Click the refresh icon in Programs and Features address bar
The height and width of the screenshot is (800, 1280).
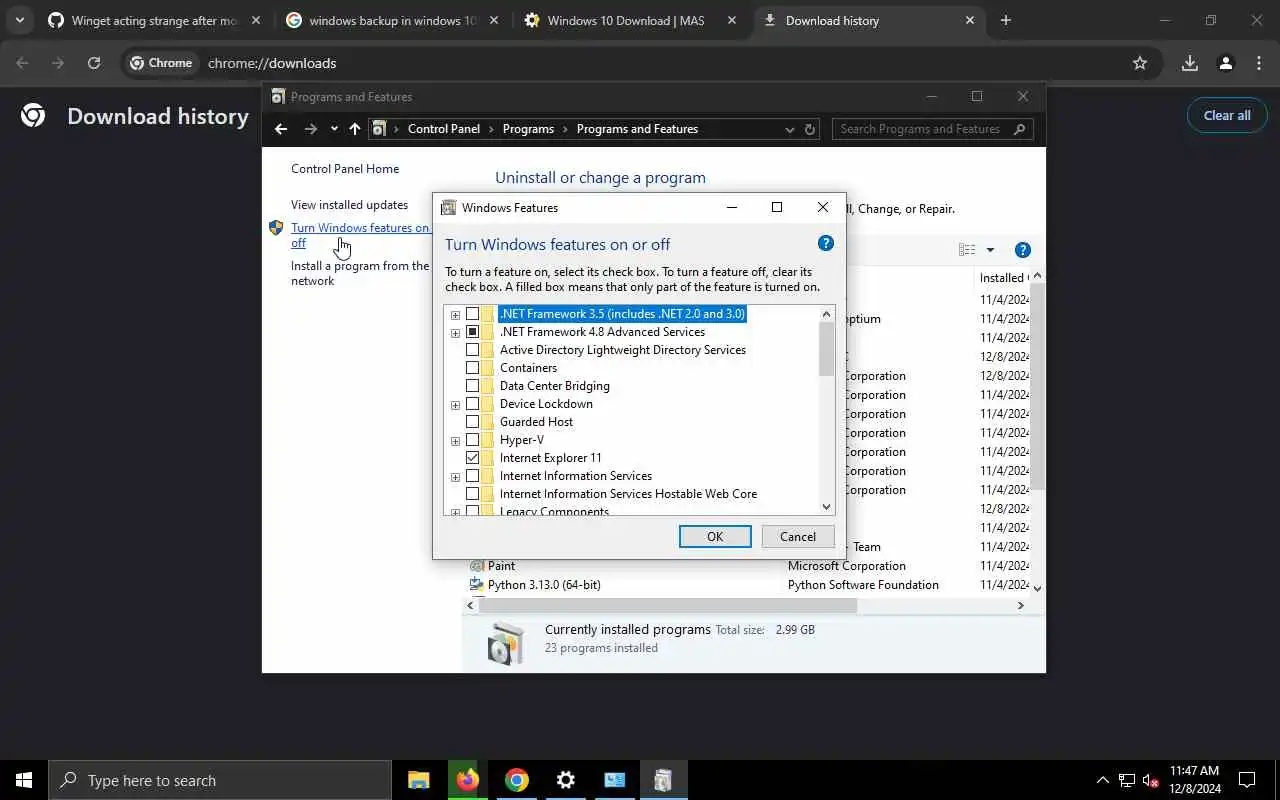coord(810,129)
